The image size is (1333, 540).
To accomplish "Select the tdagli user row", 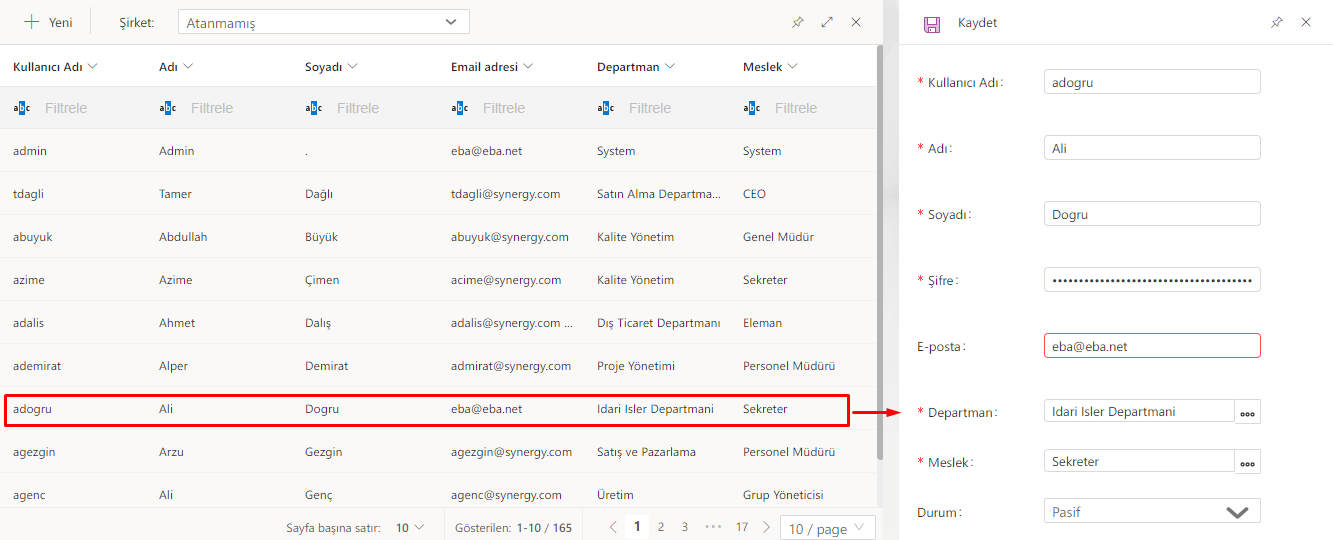I will [400, 194].
